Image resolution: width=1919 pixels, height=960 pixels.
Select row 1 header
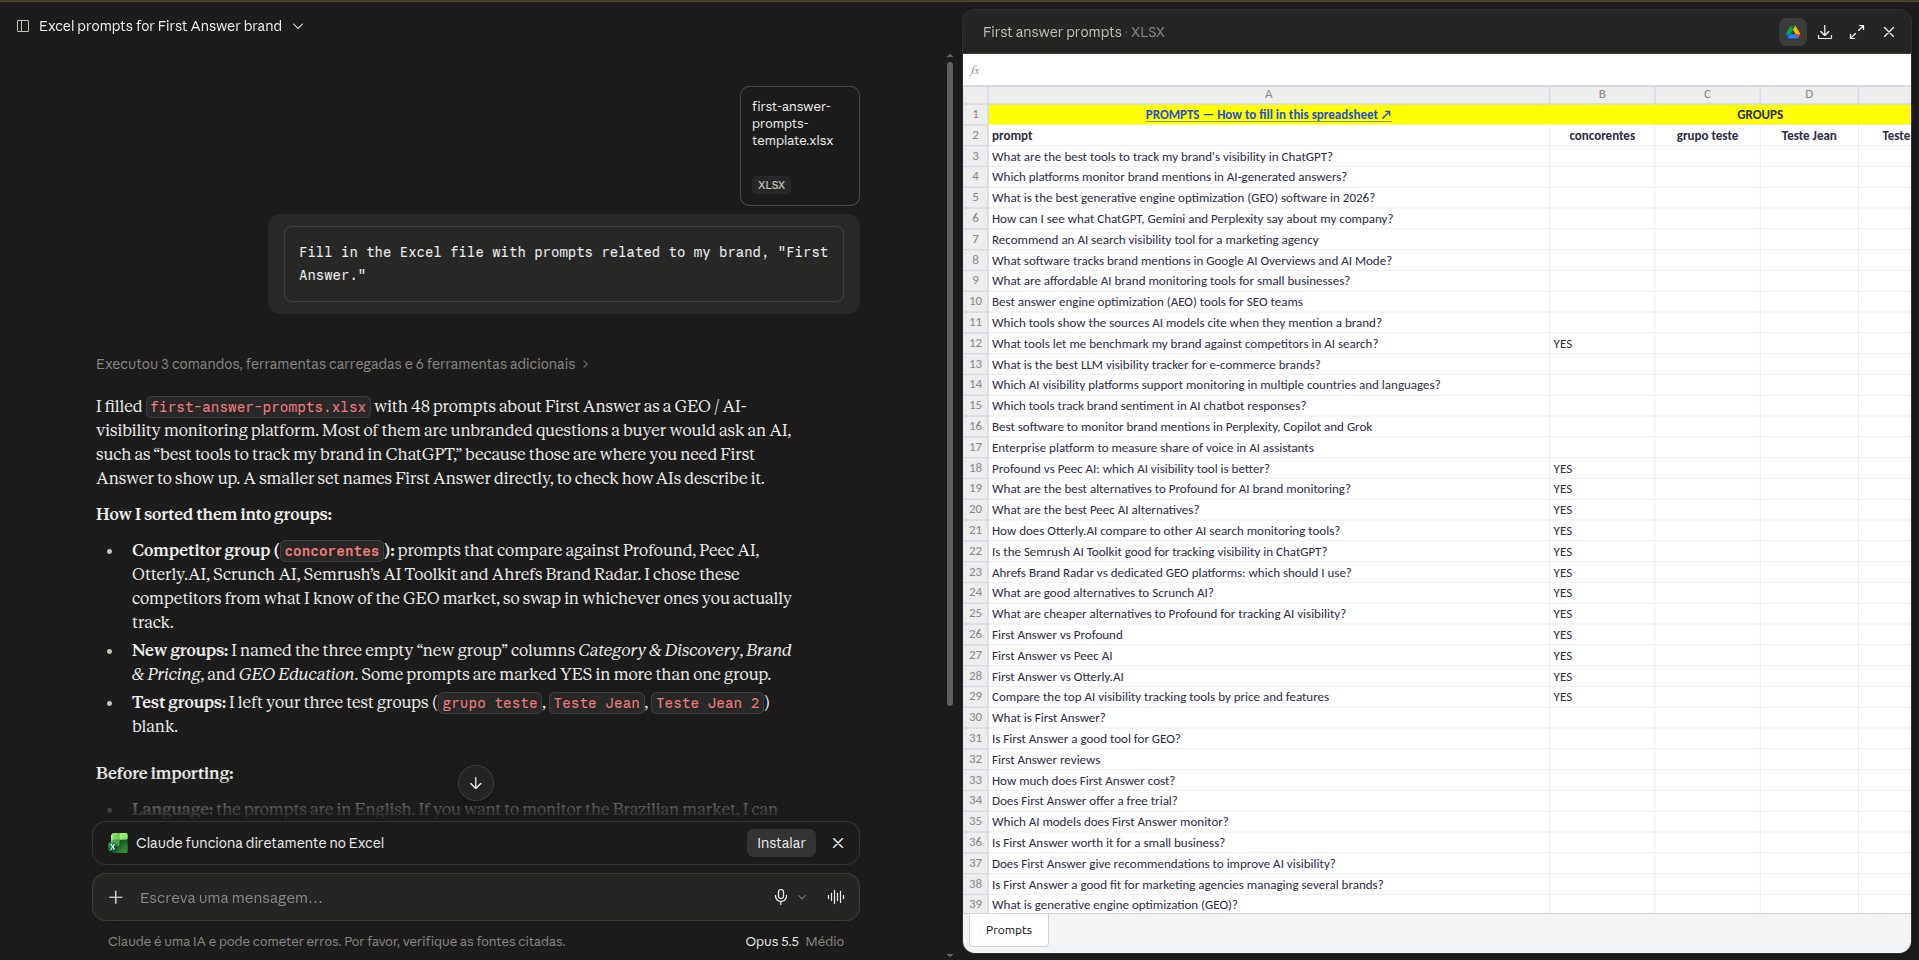pyautogui.click(x=976, y=115)
